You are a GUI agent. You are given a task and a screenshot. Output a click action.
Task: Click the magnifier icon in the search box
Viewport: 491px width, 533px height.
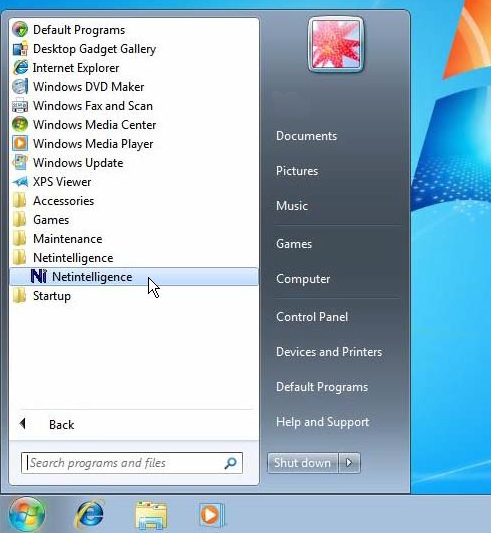(x=231, y=463)
